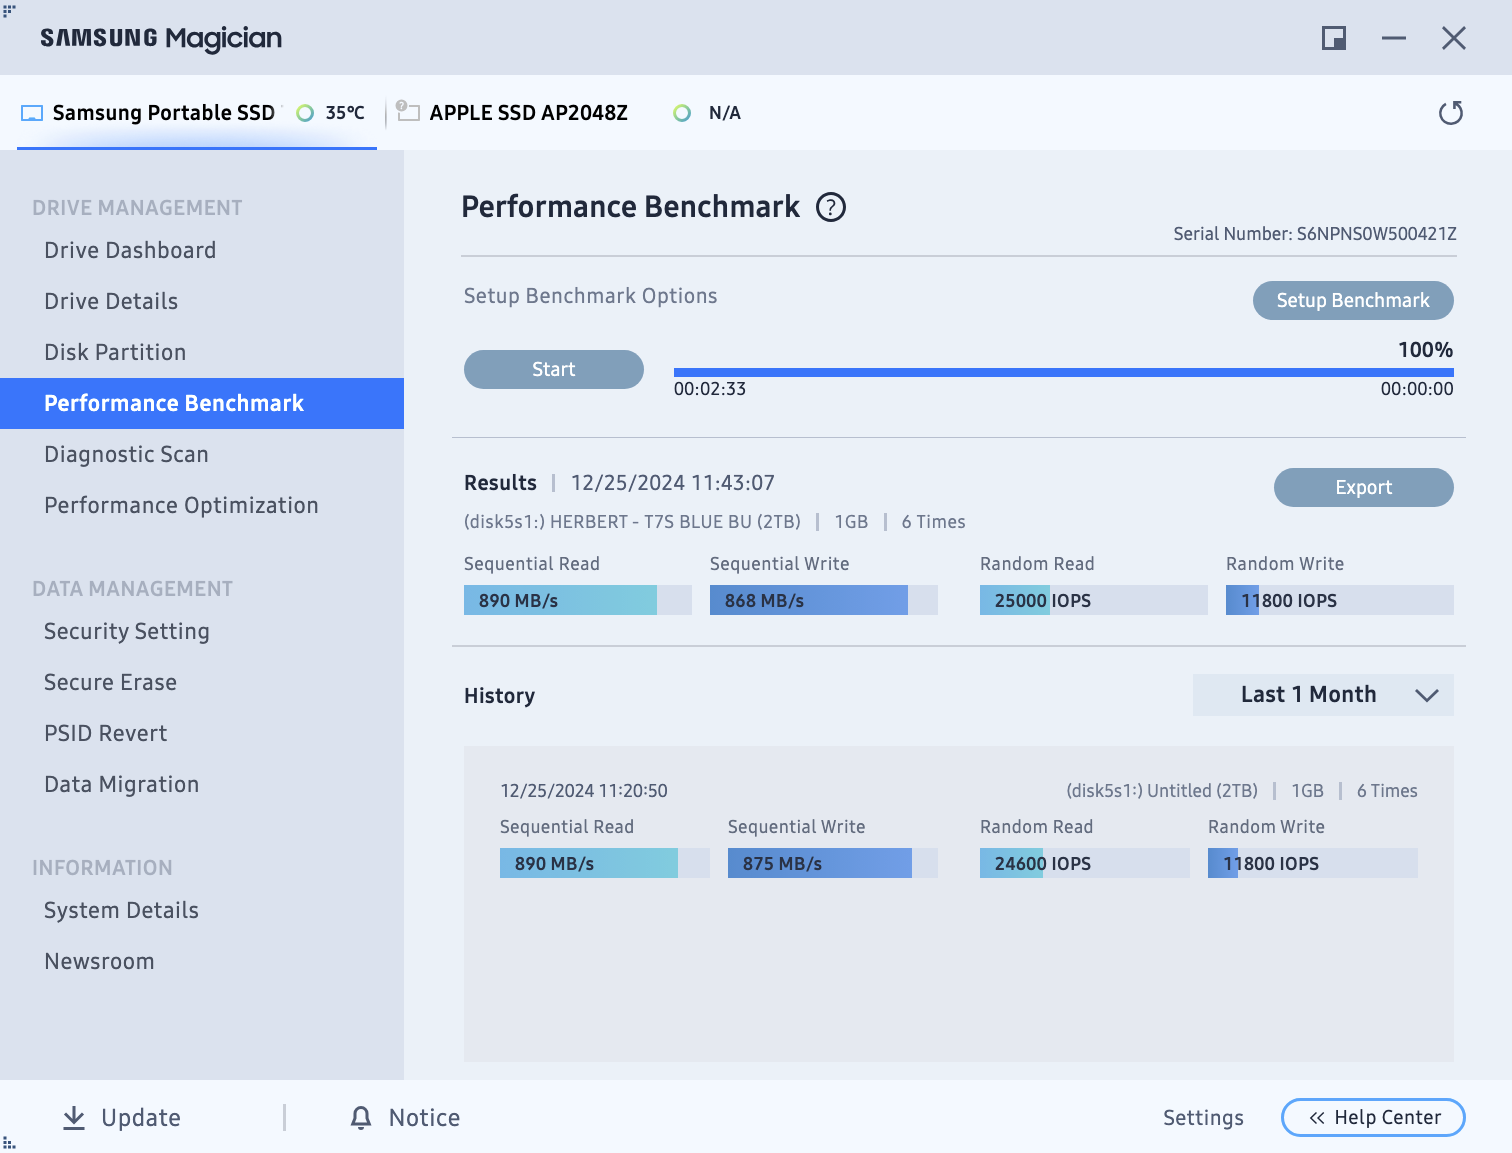The image size is (1512, 1153).
Task: Click the APPLE SSD drive icon
Action: click(x=407, y=111)
